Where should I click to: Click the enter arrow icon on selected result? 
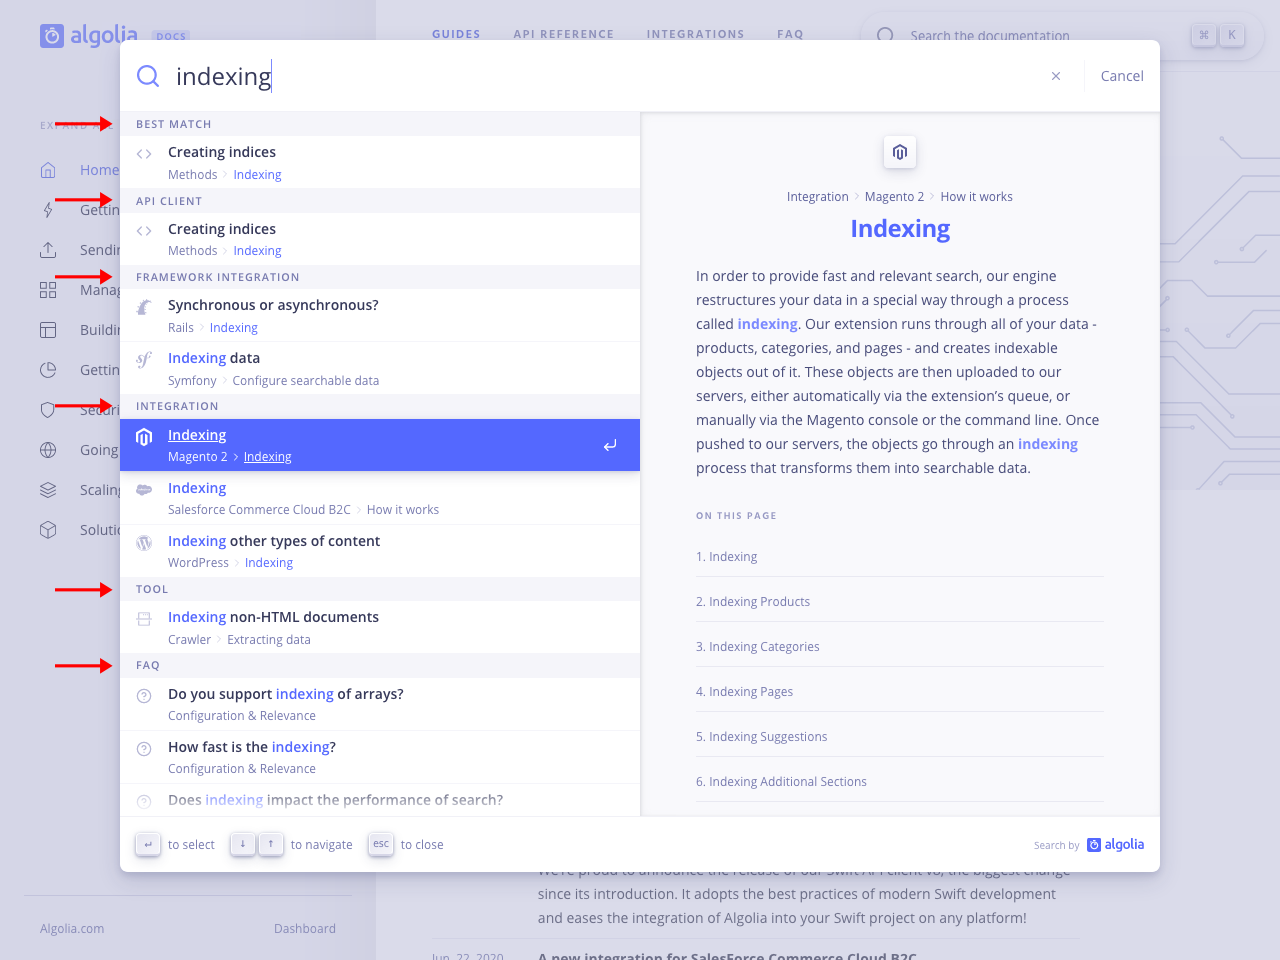[610, 445]
